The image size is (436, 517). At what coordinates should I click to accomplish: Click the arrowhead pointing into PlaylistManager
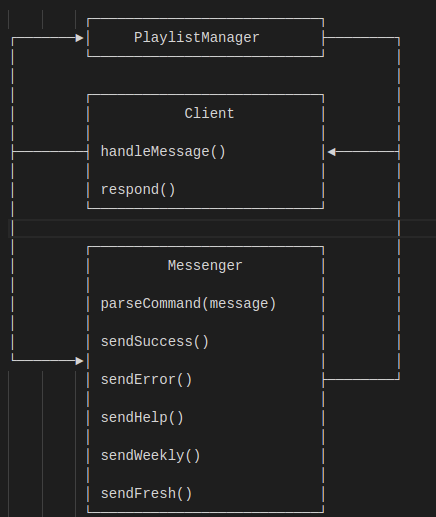[x=79, y=38]
